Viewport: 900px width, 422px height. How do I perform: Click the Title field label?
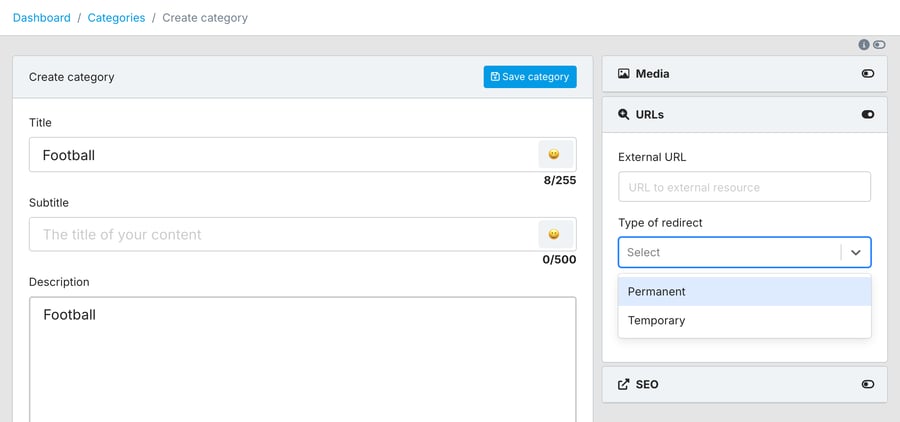pyautogui.click(x=40, y=122)
